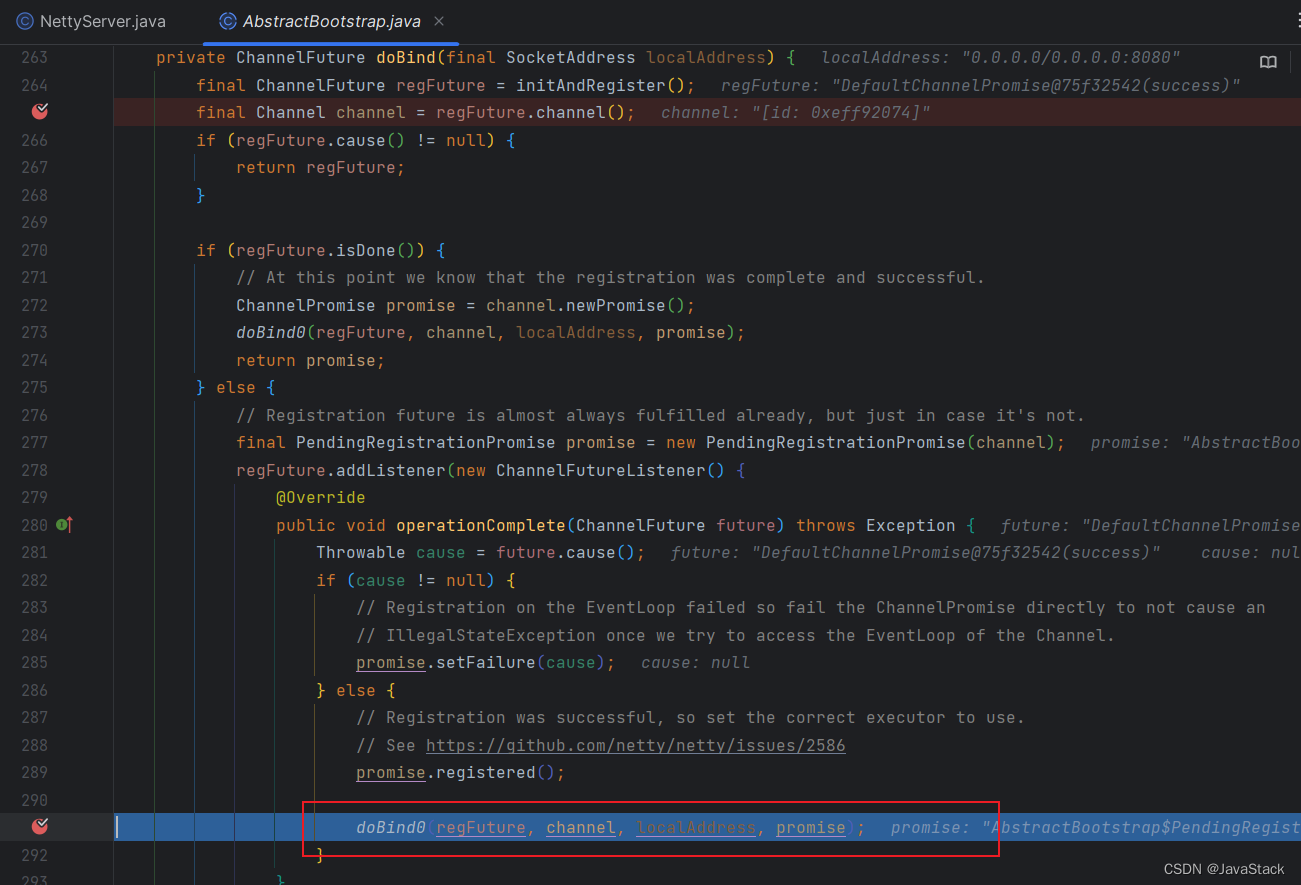The height and width of the screenshot is (885, 1301).
Task: Click the channel argument on highlighted line
Action: coord(581,828)
